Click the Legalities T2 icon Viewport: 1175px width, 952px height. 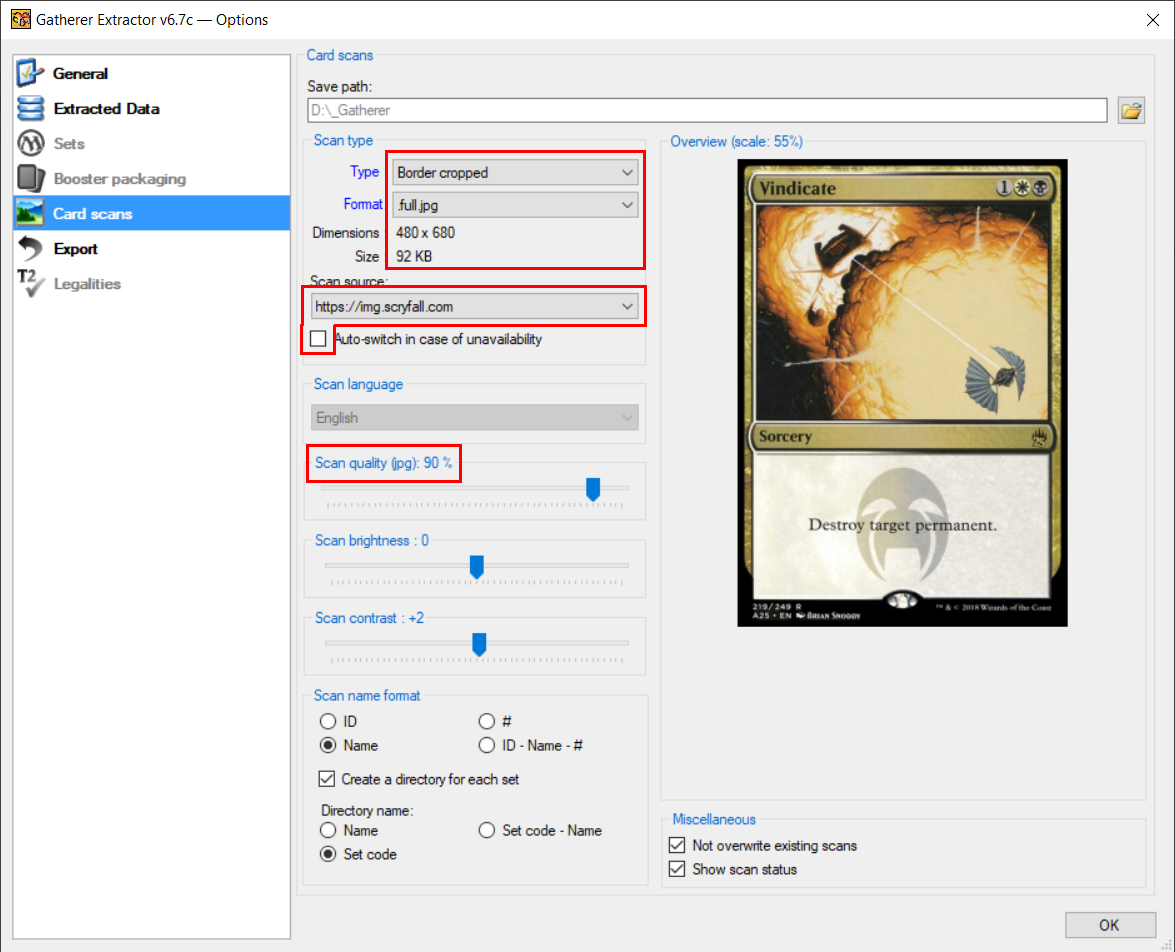click(31, 284)
